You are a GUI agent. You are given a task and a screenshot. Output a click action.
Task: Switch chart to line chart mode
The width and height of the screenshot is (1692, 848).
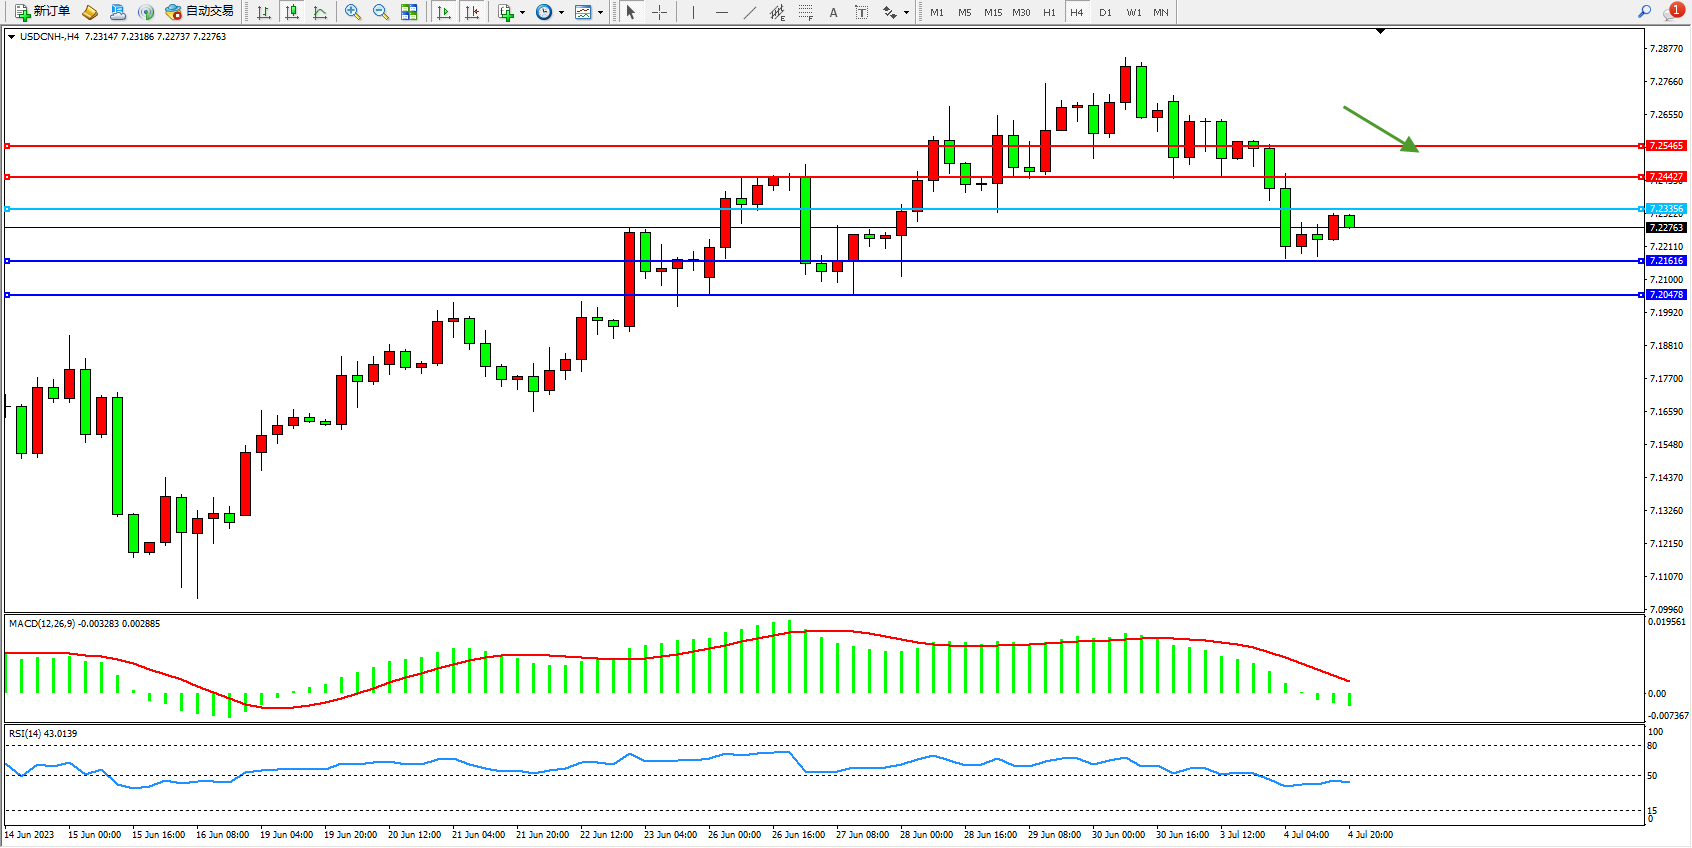pos(320,12)
